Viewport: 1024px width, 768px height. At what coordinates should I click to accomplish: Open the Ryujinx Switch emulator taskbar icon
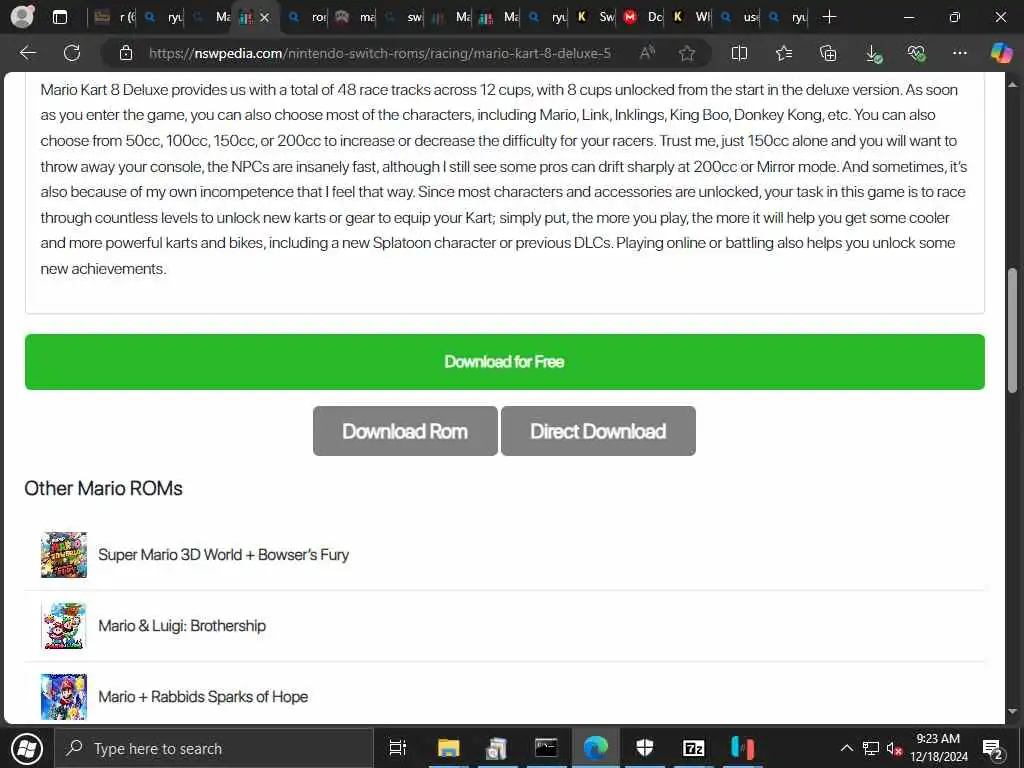(743, 748)
